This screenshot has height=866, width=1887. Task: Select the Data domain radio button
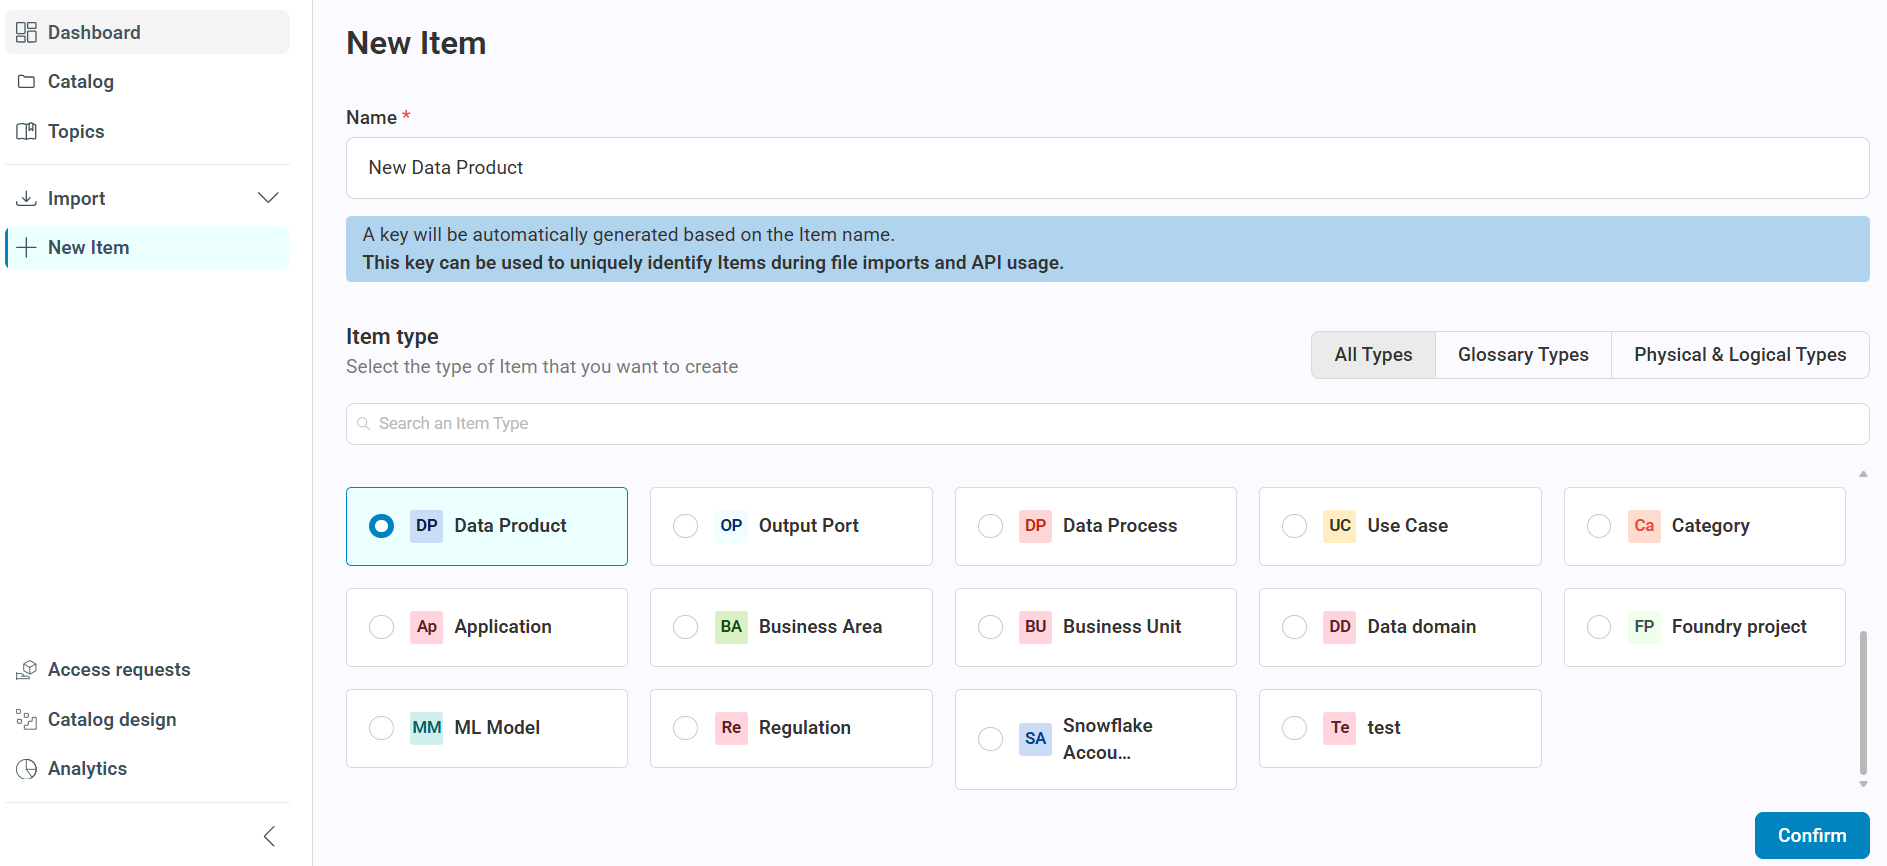click(1294, 627)
